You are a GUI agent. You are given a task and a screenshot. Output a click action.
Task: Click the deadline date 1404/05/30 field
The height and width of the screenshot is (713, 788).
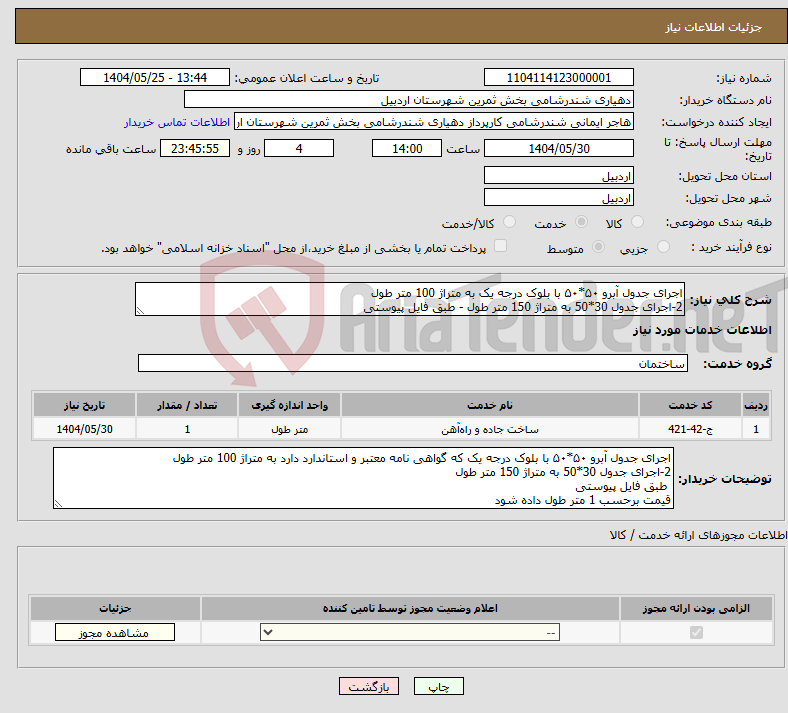[x=558, y=148]
